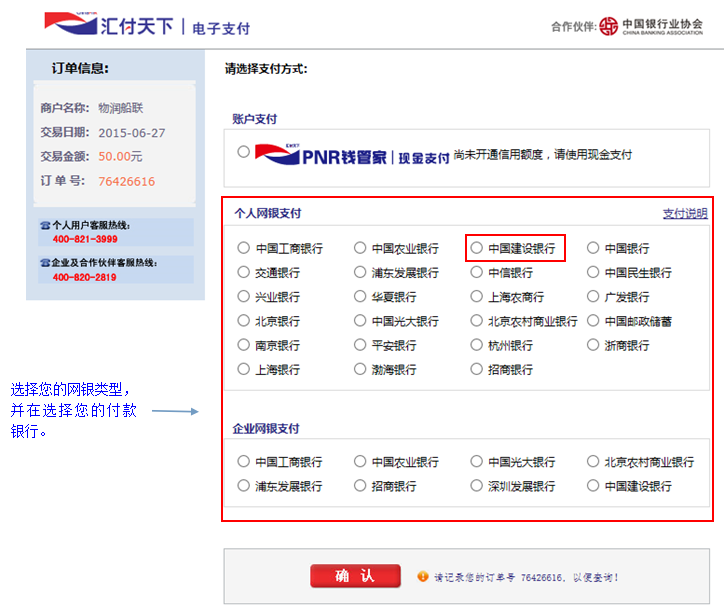Select 浙商银行 option
The image size is (726, 615).
(x=593, y=345)
